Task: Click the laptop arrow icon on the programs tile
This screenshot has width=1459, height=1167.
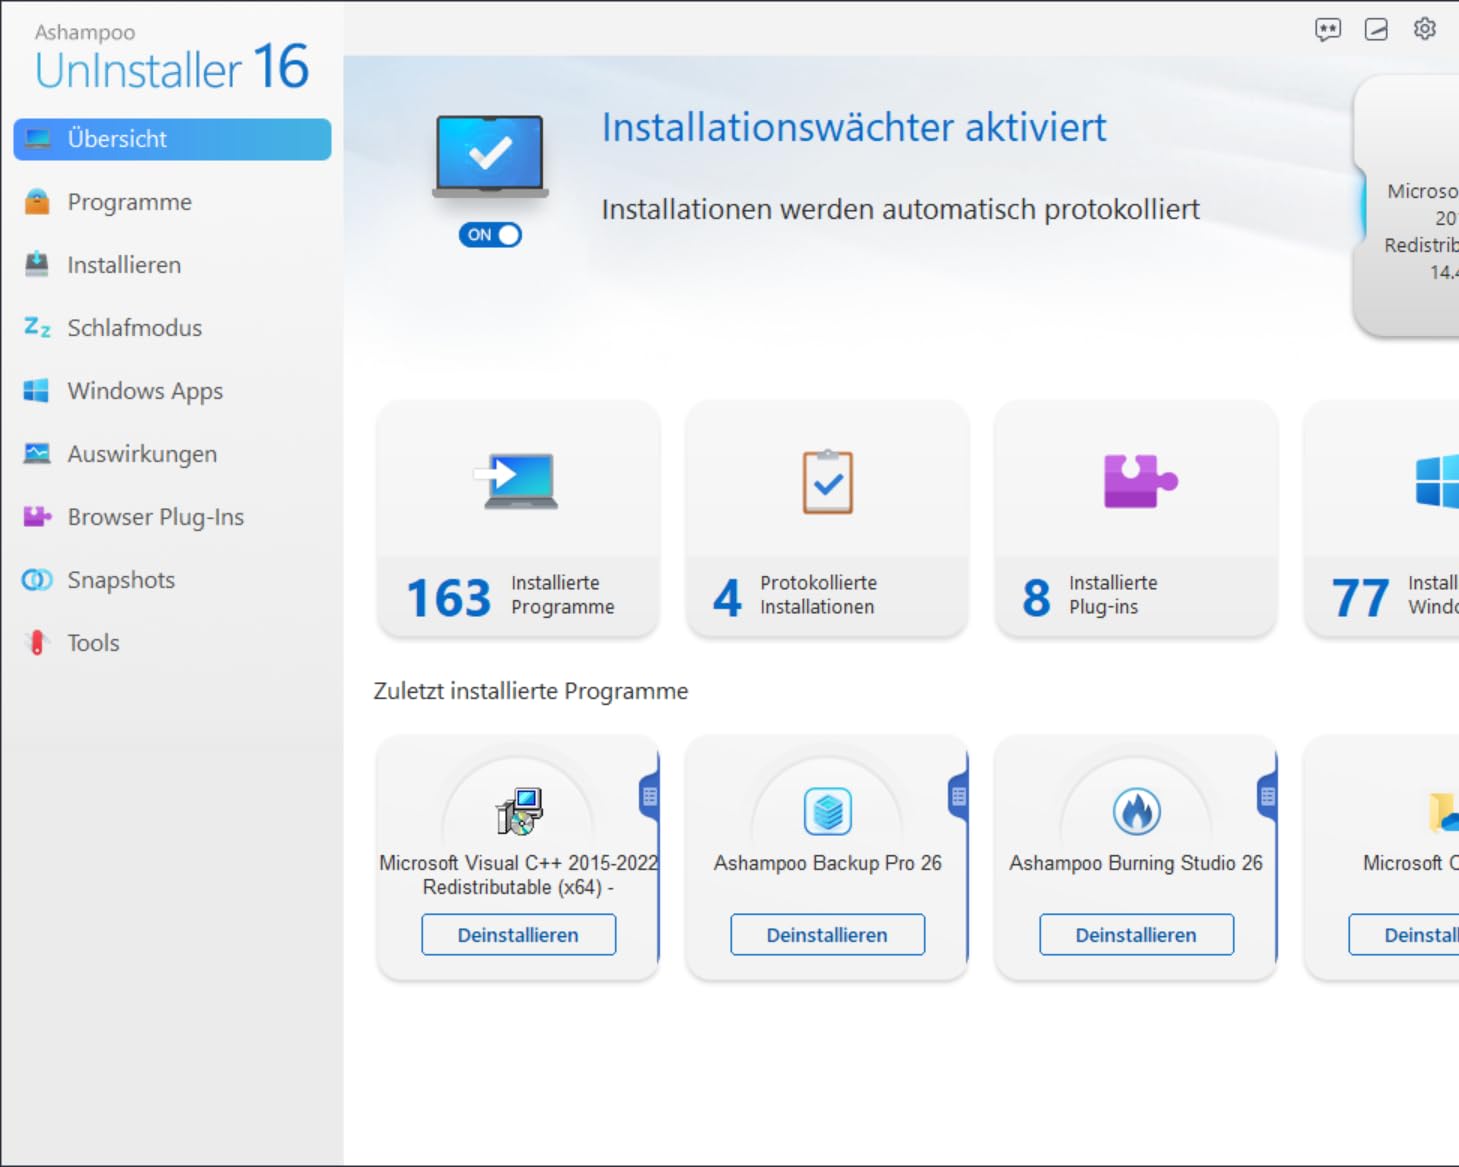Action: pyautogui.click(x=517, y=481)
